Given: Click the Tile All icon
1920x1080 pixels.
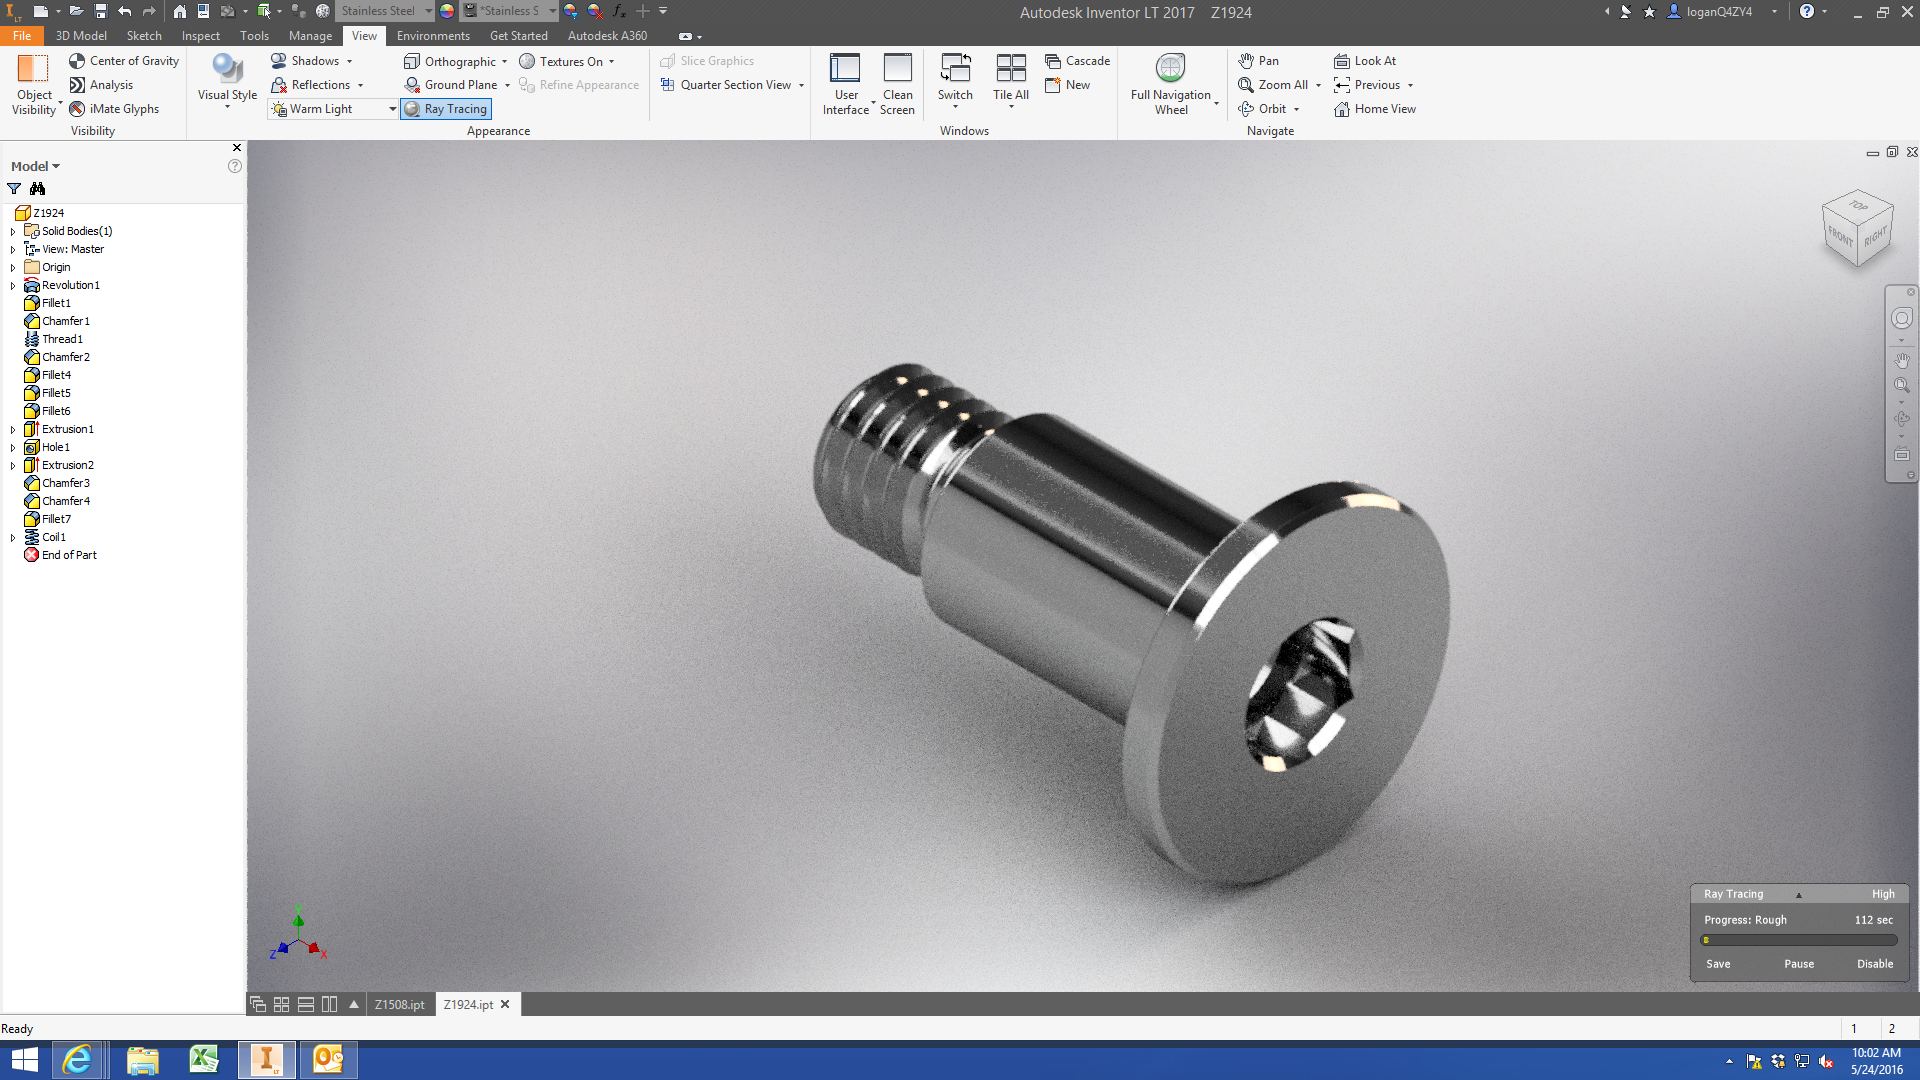Looking at the screenshot, I should 1011,69.
